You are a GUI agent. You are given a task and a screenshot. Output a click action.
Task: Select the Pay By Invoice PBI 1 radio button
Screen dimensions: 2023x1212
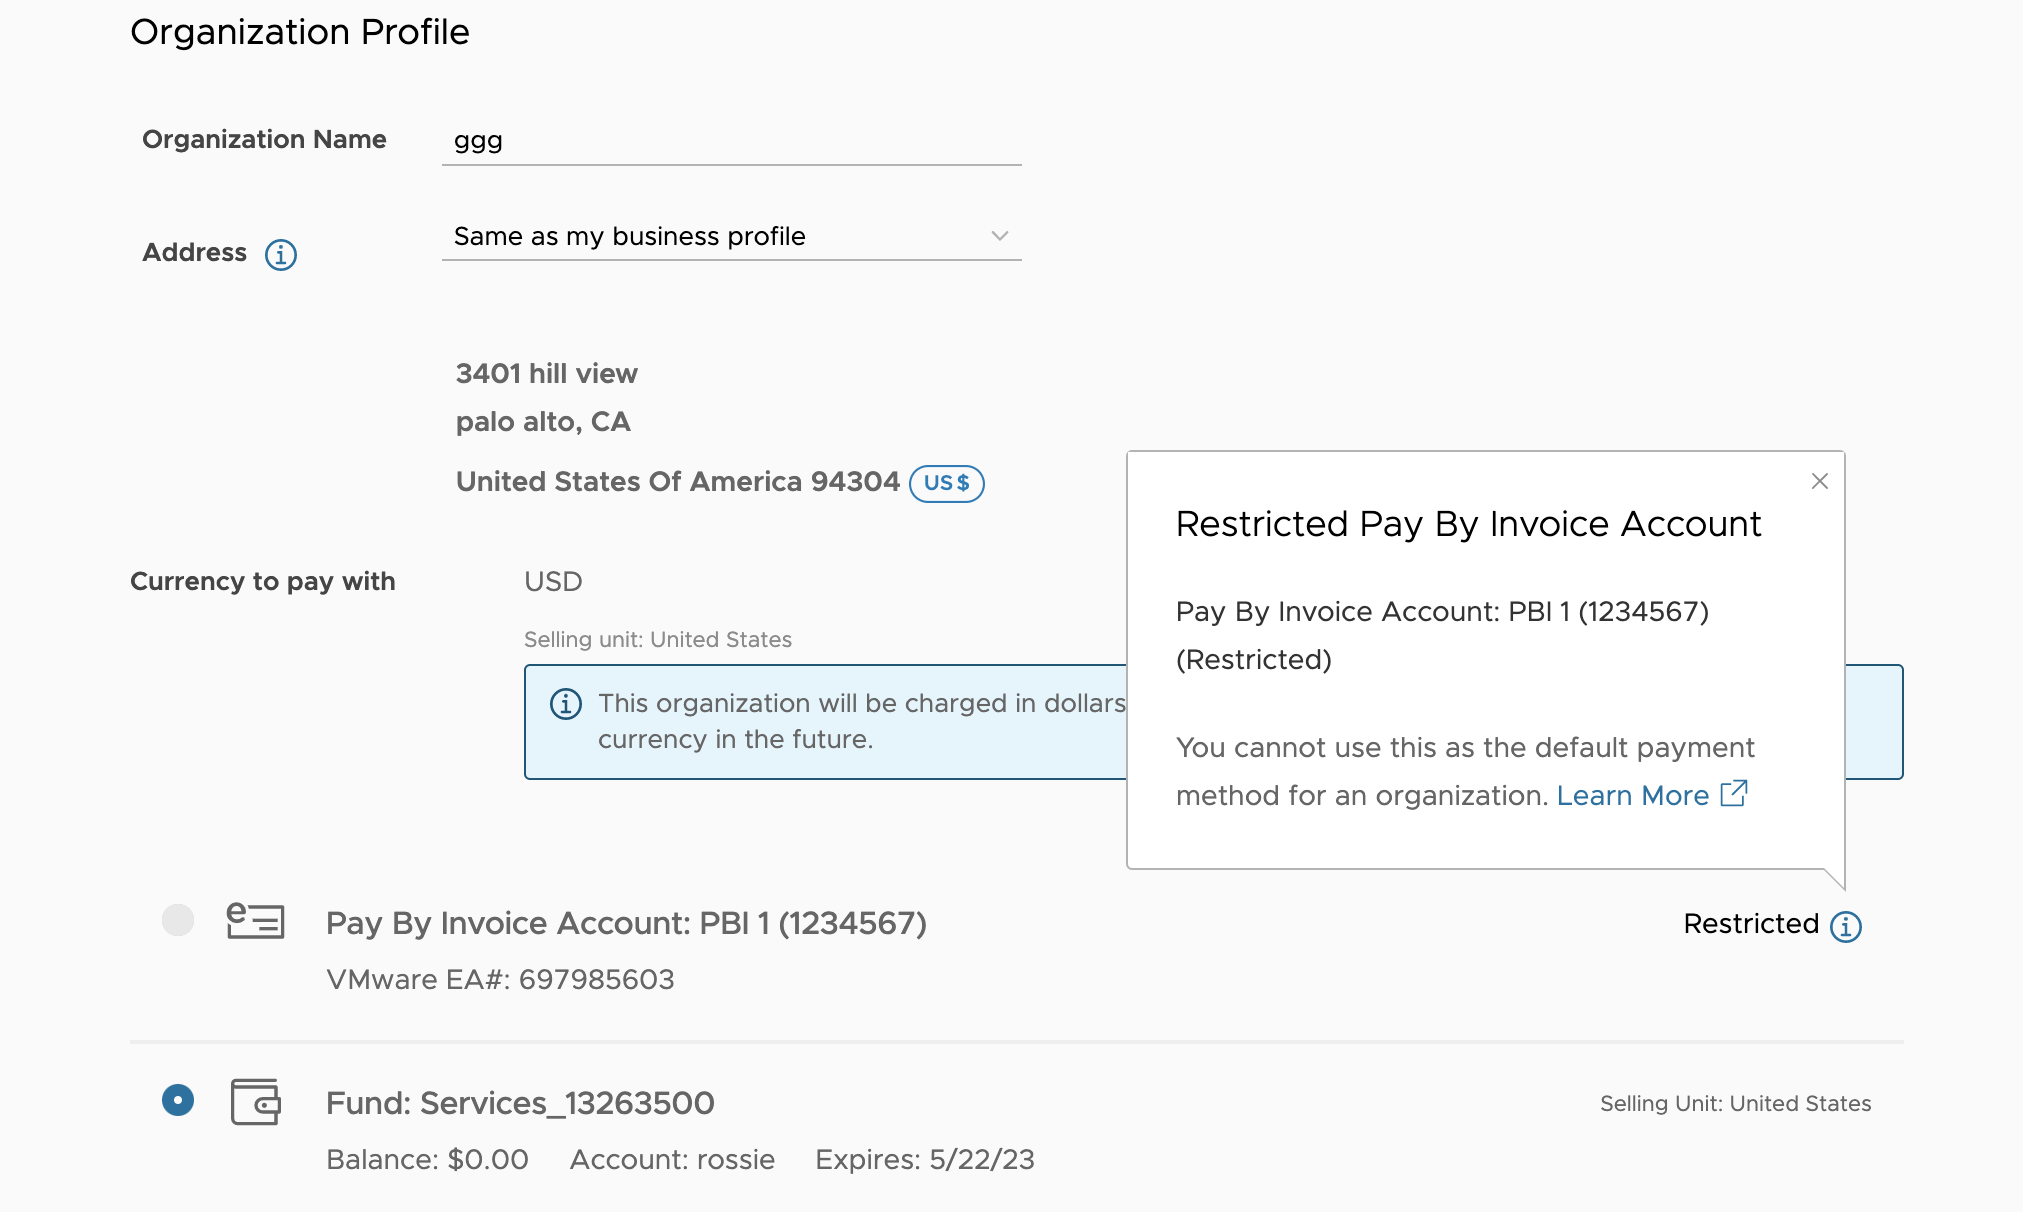point(177,919)
